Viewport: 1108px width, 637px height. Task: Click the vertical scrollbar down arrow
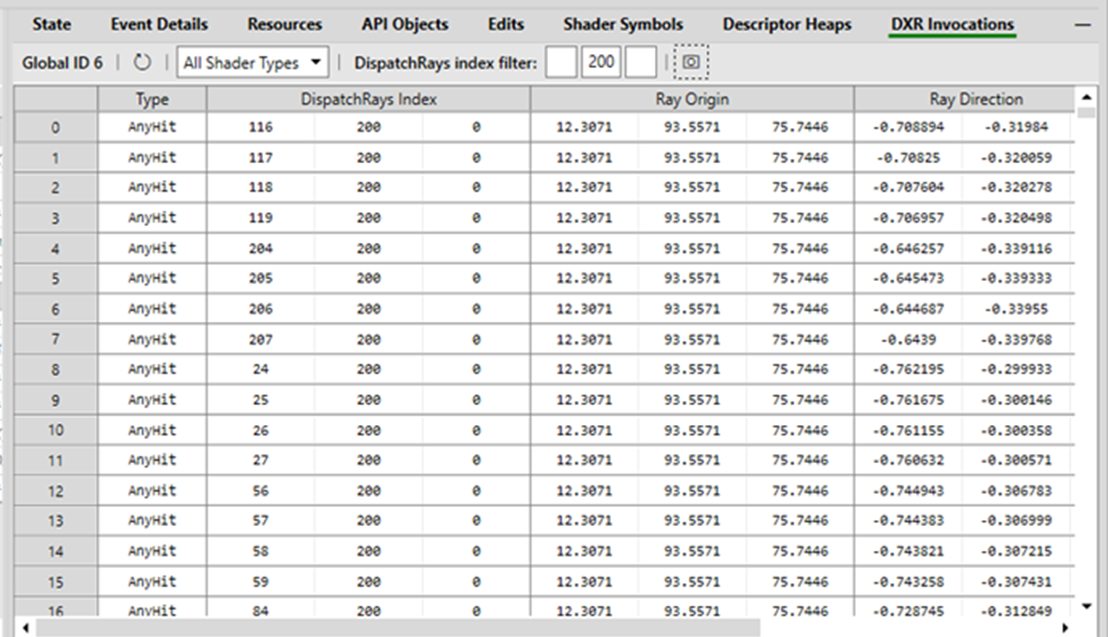coord(1086,606)
